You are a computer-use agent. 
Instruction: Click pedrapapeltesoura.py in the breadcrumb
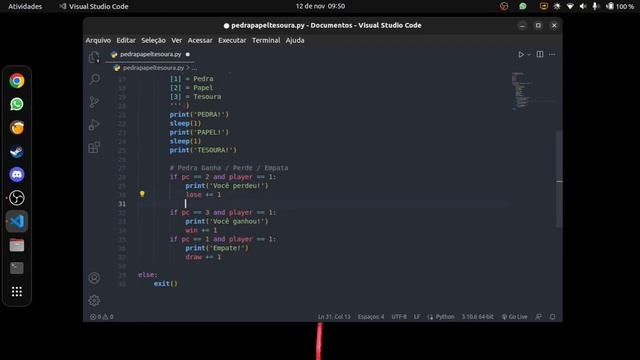coord(153,68)
